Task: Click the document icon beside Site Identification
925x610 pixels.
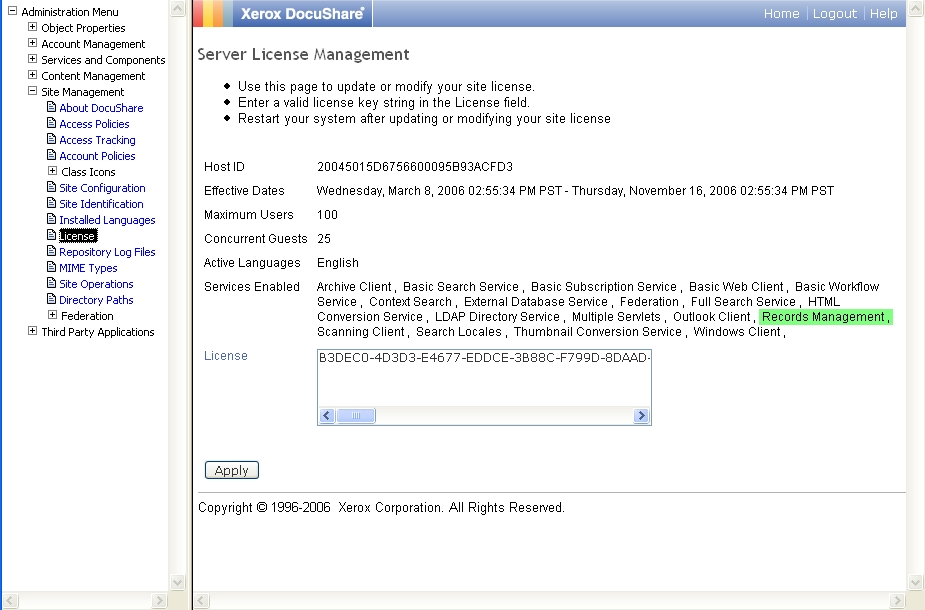Action: tap(51, 203)
